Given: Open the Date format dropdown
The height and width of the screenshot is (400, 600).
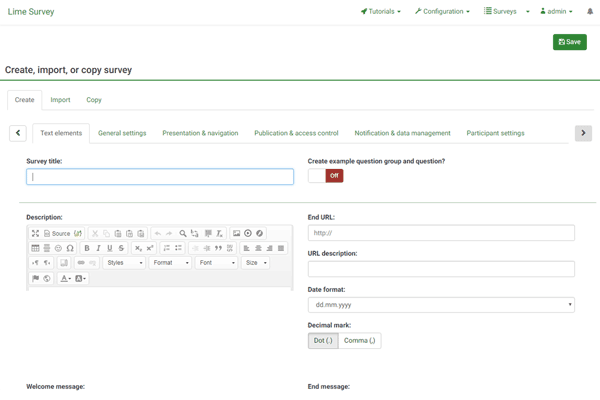Looking at the screenshot, I should (441, 304).
